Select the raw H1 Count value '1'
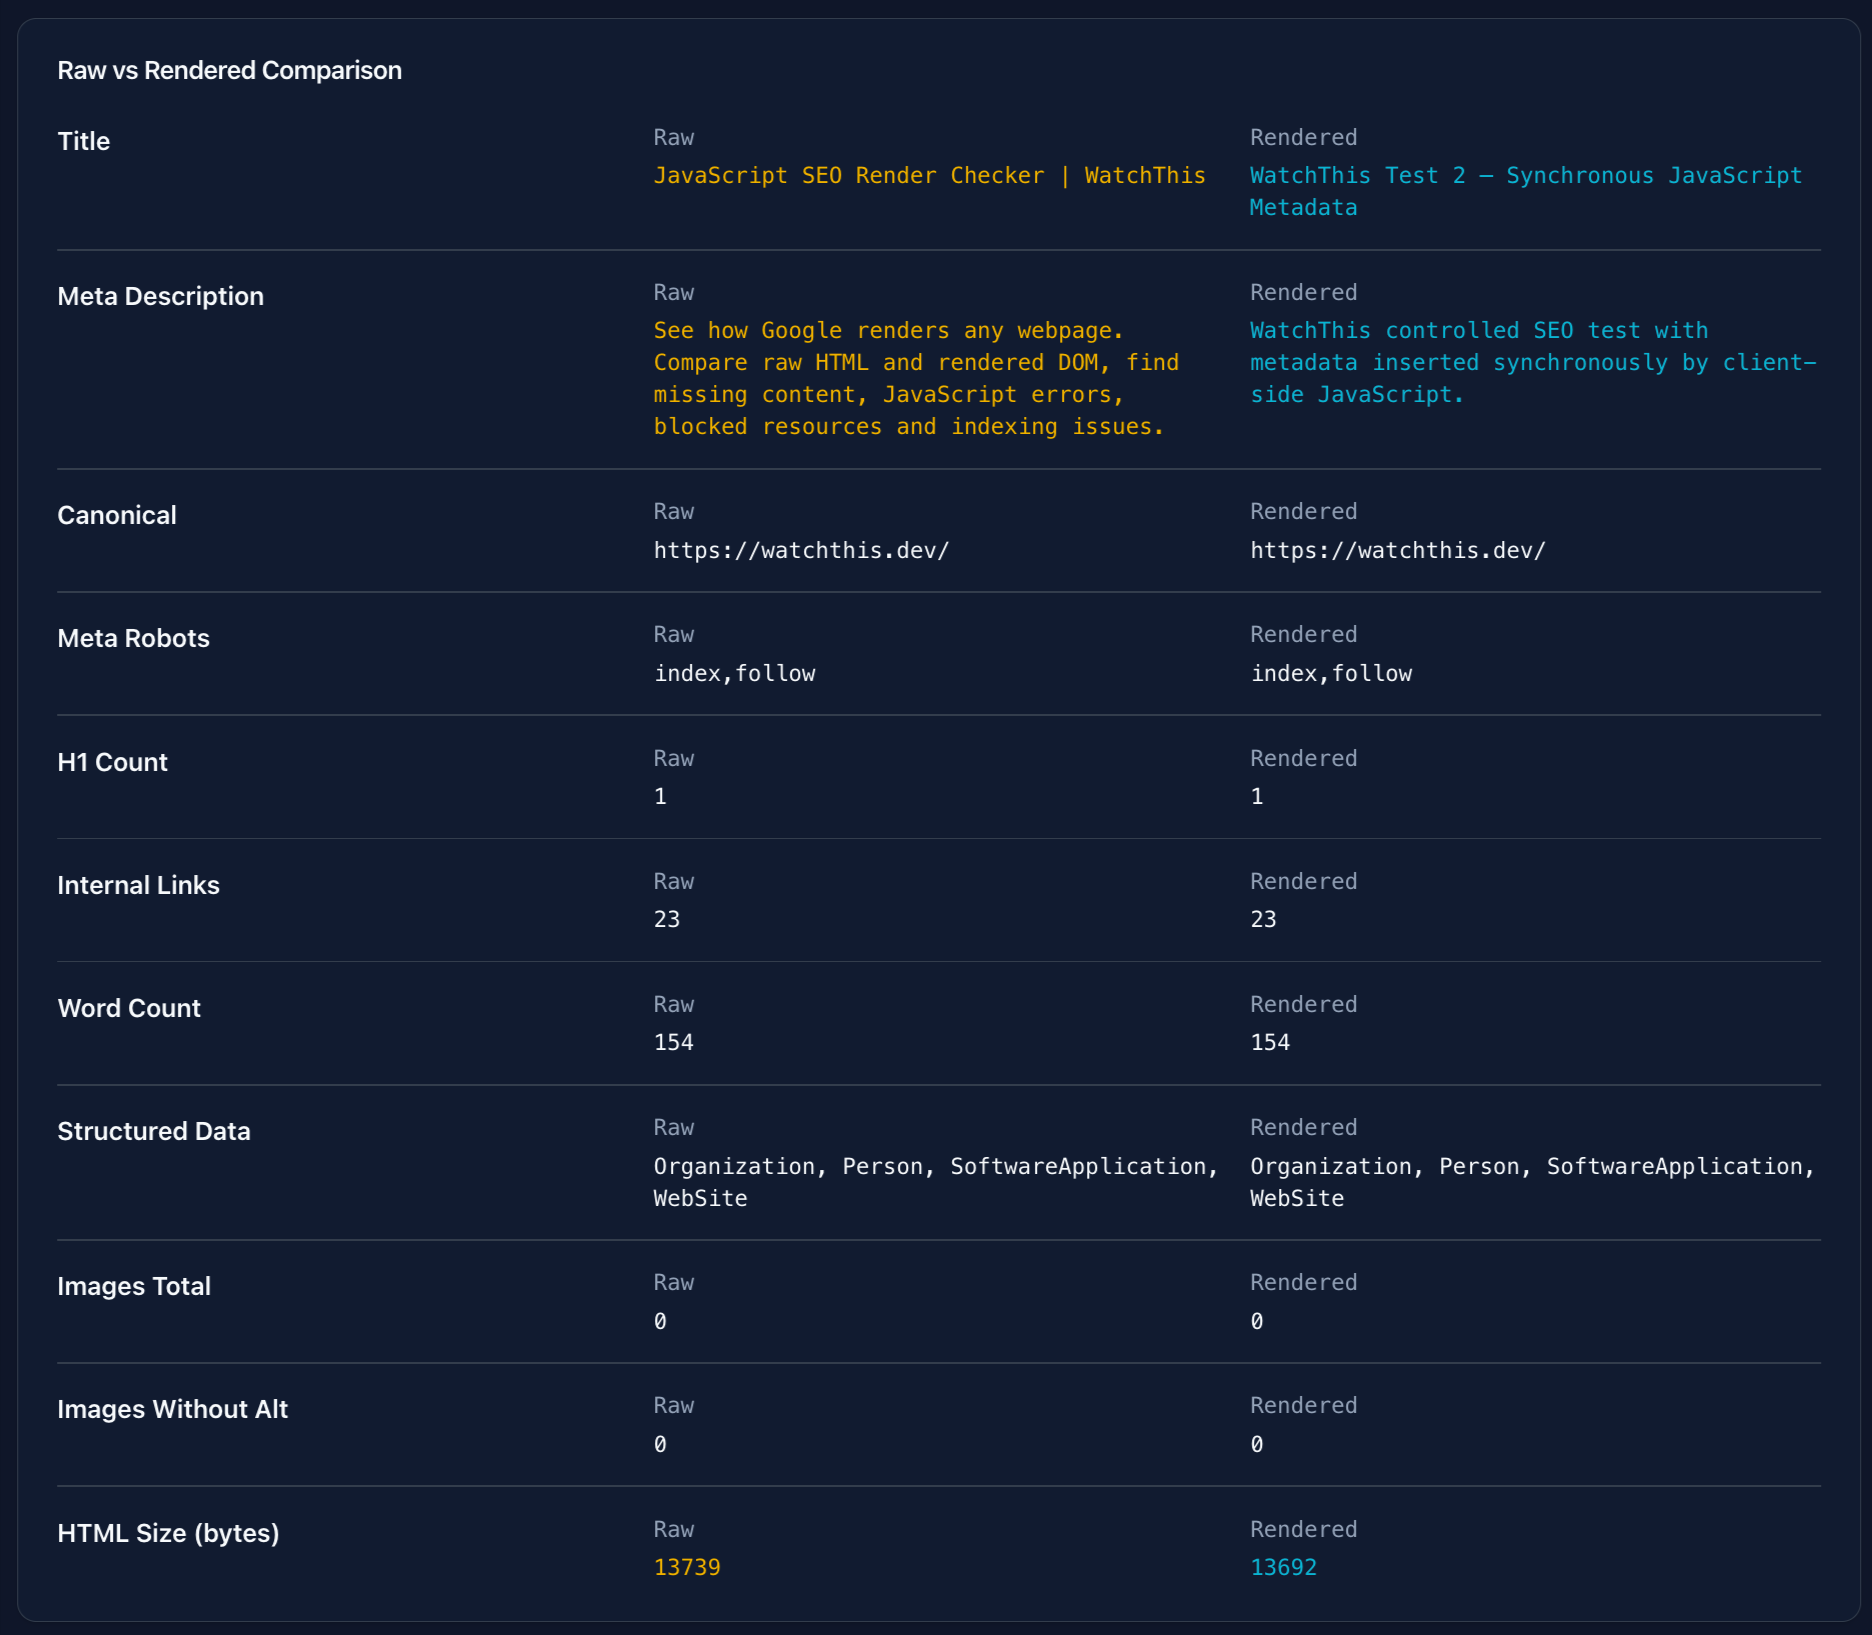The height and width of the screenshot is (1635, 1872). (x=660, y=797)
